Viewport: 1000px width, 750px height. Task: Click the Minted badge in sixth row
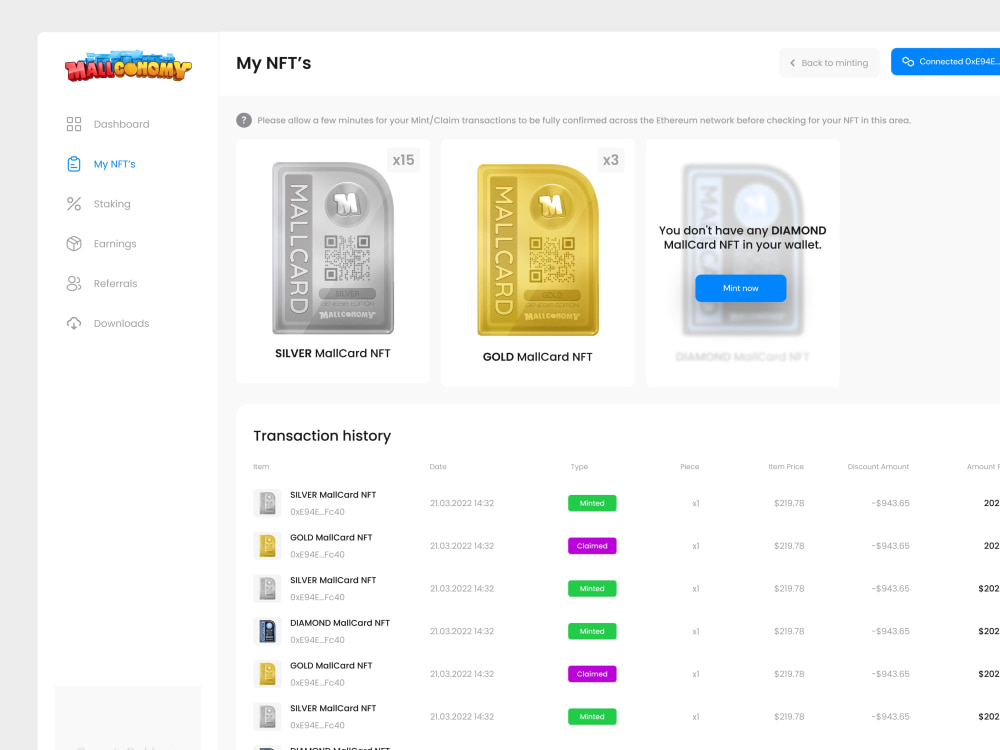click(592, 717)
